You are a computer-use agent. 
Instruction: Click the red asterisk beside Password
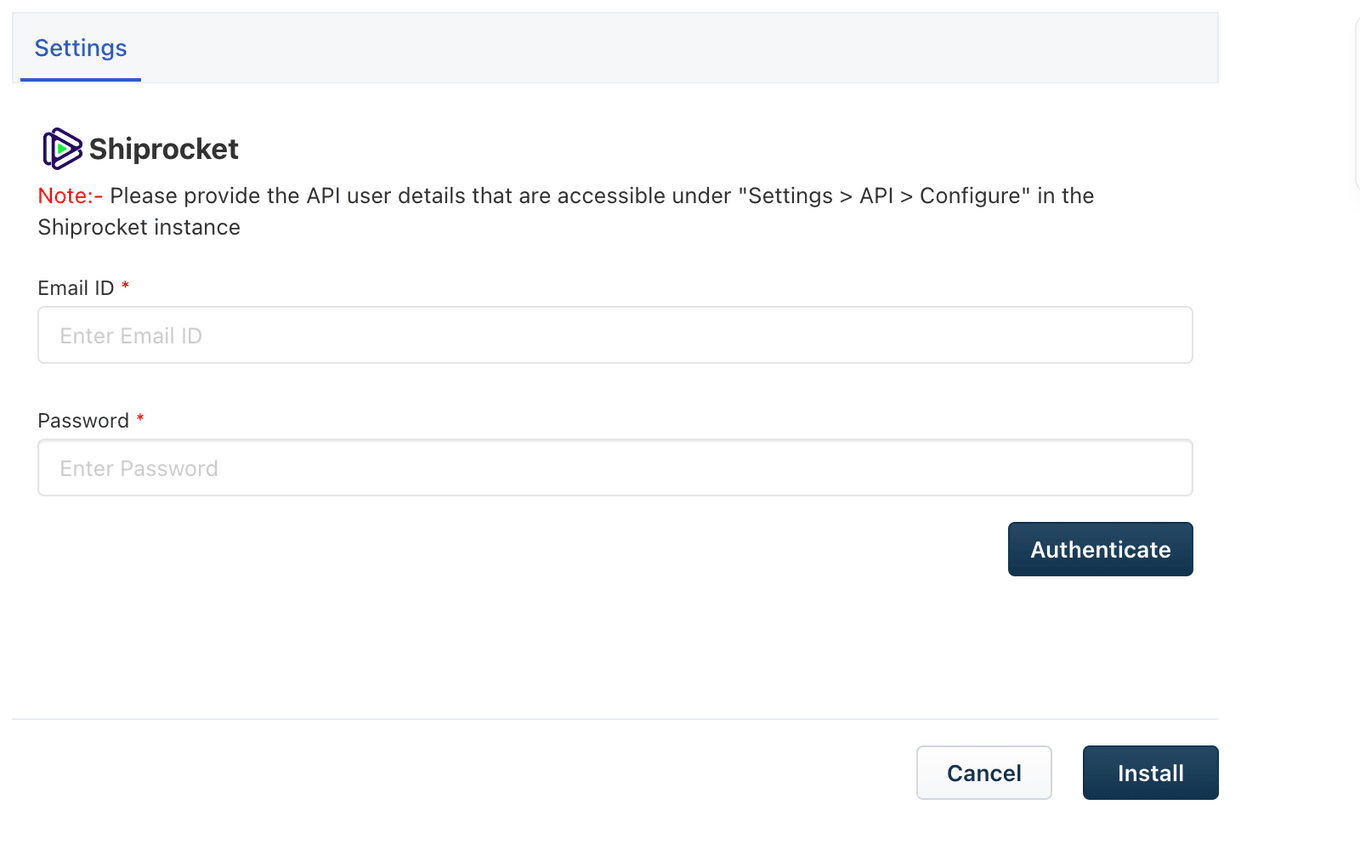140,419
